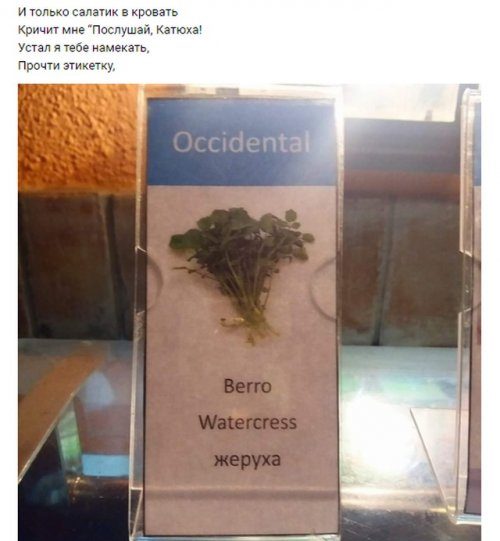This screenshot has width=500, height=541.
Task: Open the attached watercress label photo
Action: [249, 312]
